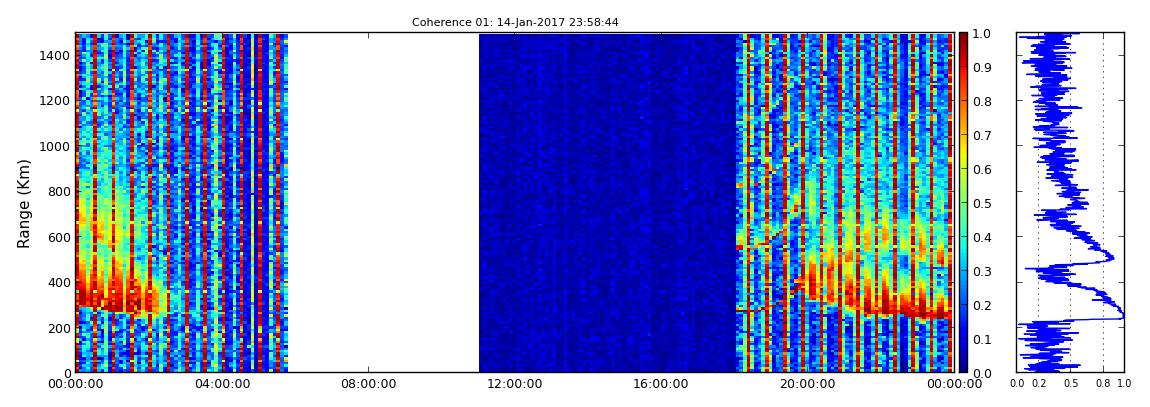Click the 0.4 colorbar tick label
Viewport: 1150px width, 407px height.
984,238
